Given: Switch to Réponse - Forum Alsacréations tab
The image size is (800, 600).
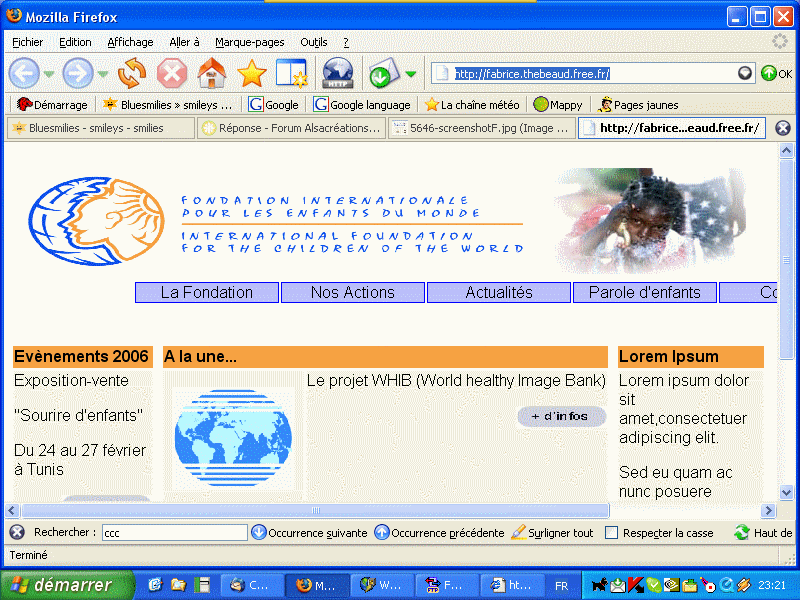Looking at the screenshot, I should point(292,128).
